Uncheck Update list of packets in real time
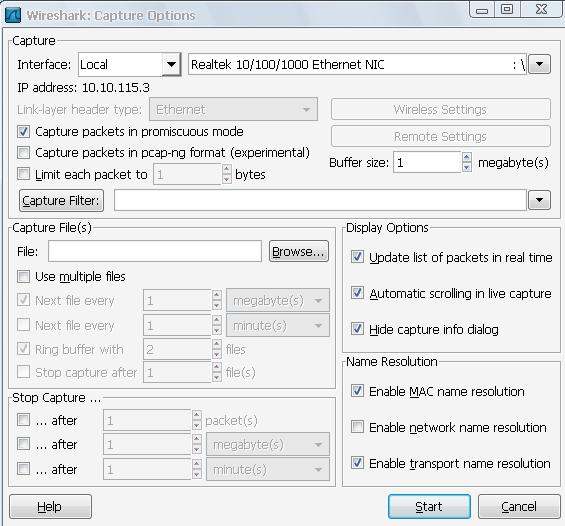The image size is (565, 526). [357, 257]
